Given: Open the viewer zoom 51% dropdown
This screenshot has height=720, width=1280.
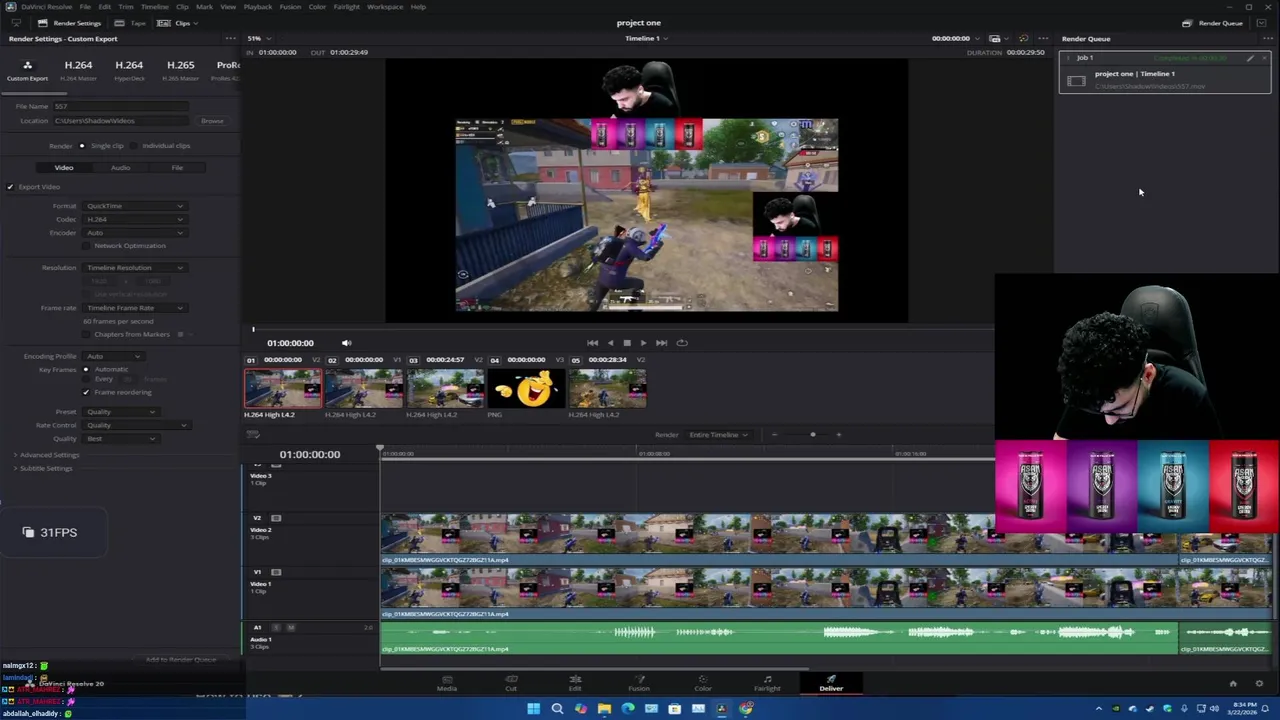Looking at the screenshot, I should click(x=258, y=39).
